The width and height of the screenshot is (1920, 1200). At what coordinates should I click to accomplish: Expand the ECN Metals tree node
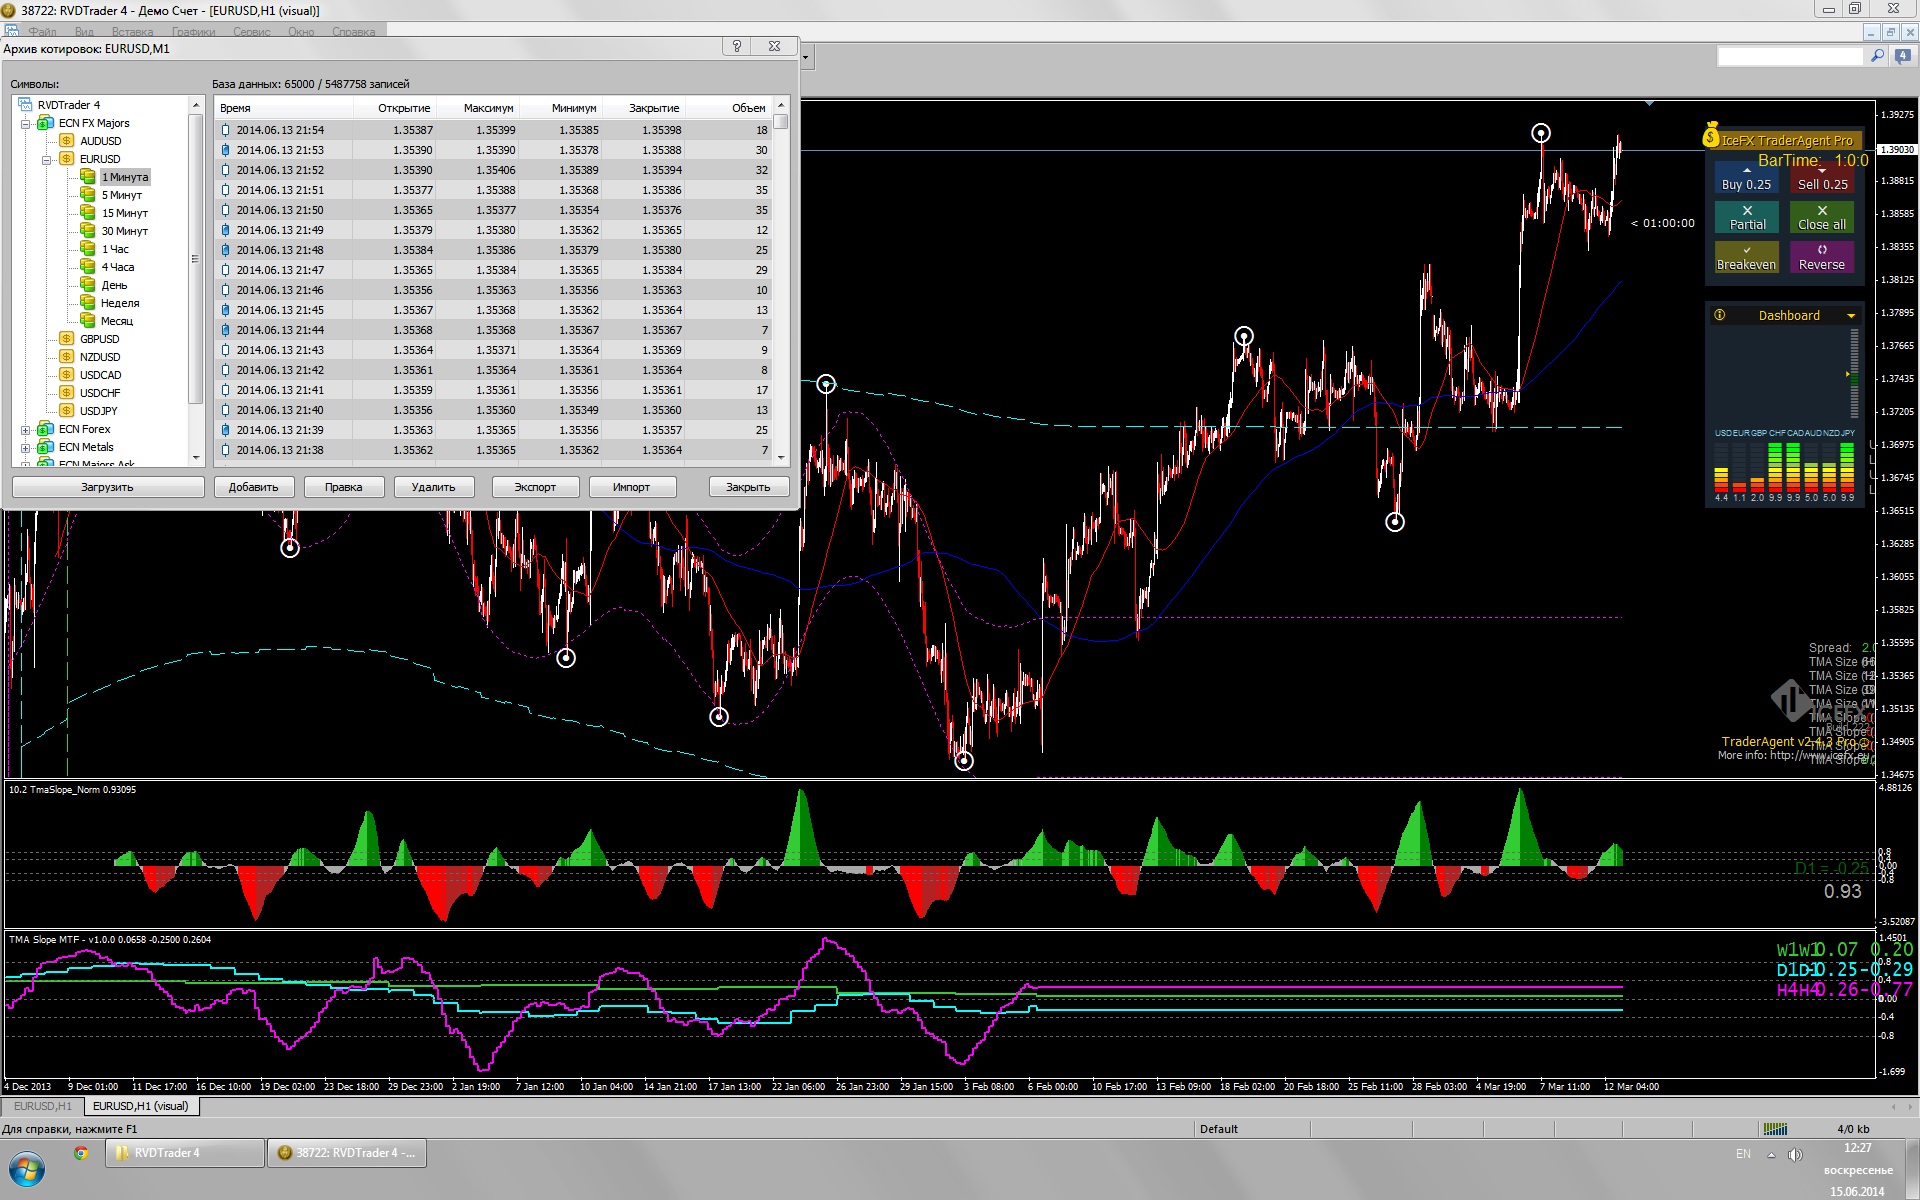pos(25,448)
